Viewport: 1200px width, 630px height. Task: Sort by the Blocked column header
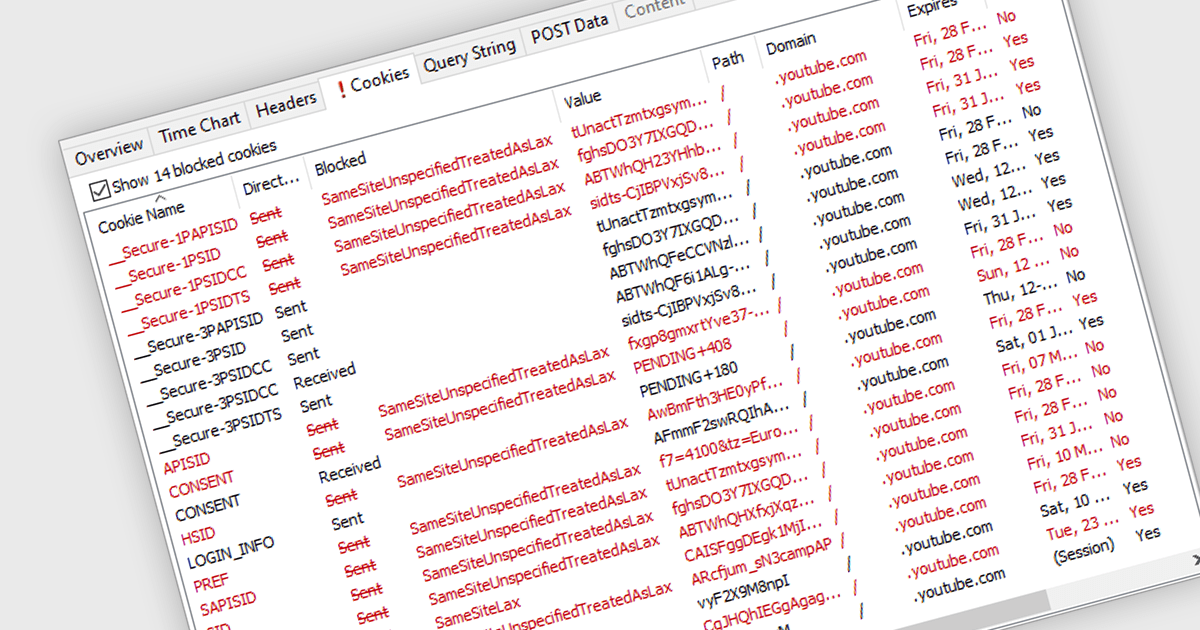[340, 165]
